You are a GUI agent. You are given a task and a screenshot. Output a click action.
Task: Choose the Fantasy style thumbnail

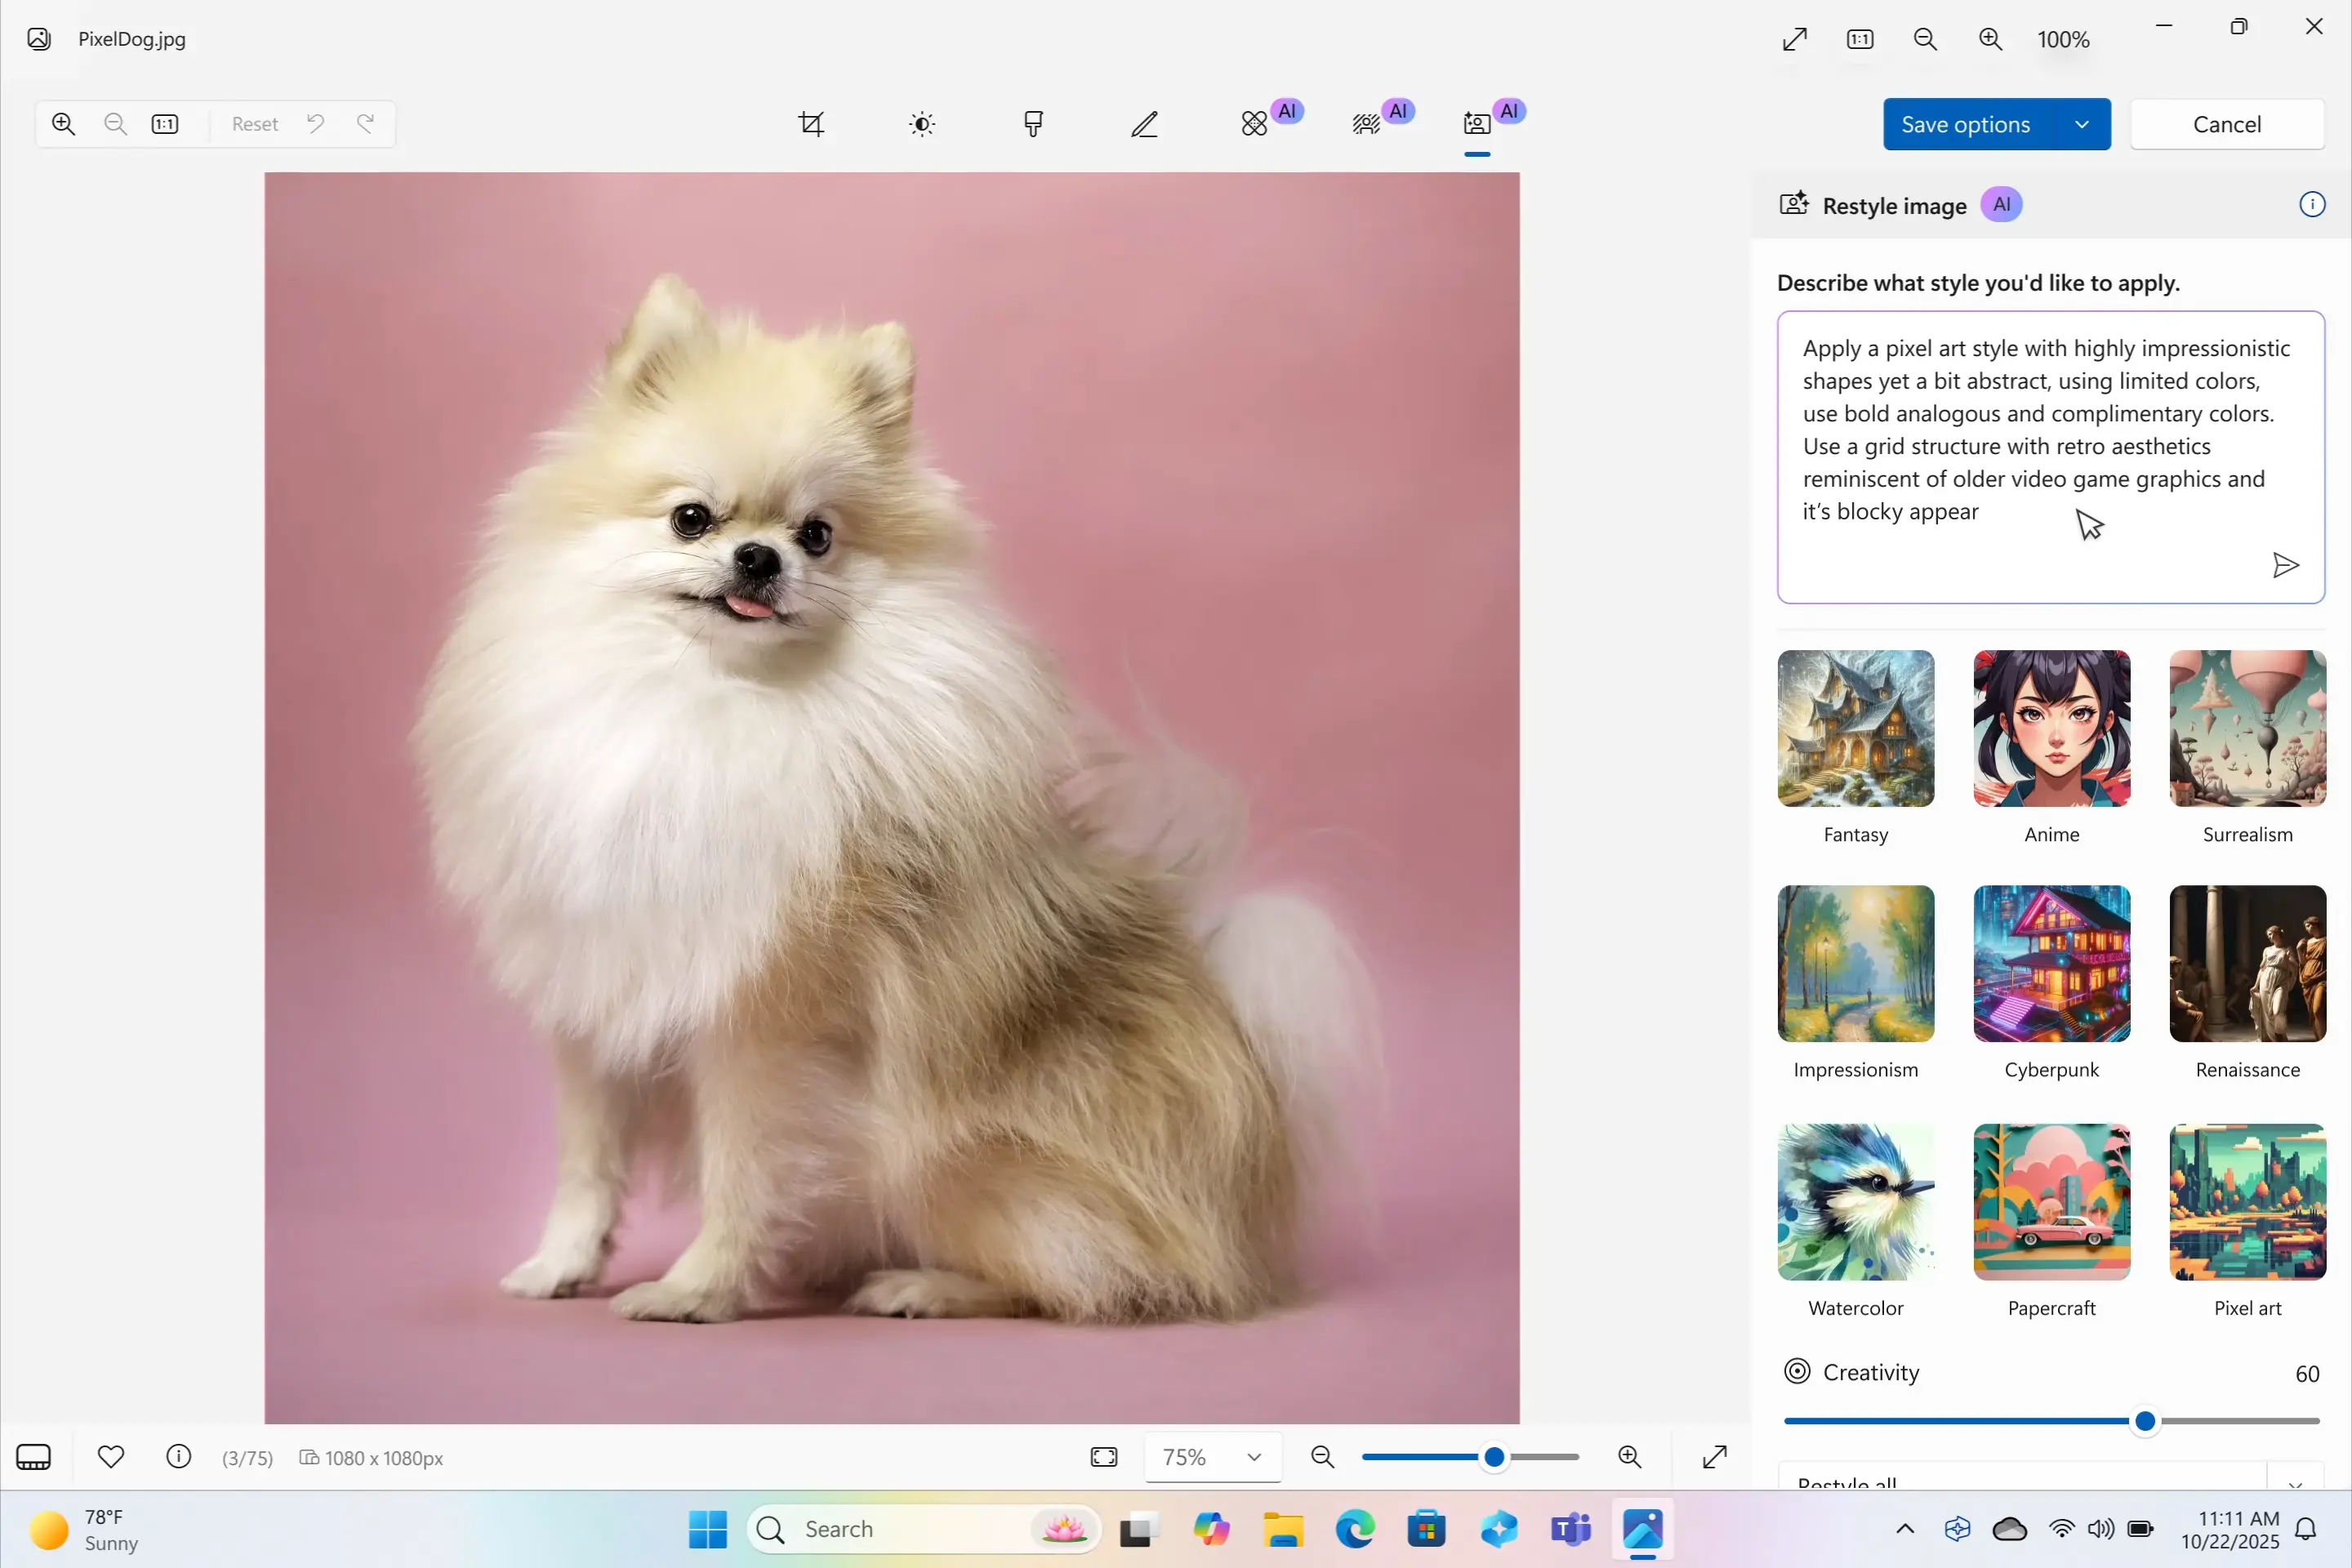coord(1856,728)
